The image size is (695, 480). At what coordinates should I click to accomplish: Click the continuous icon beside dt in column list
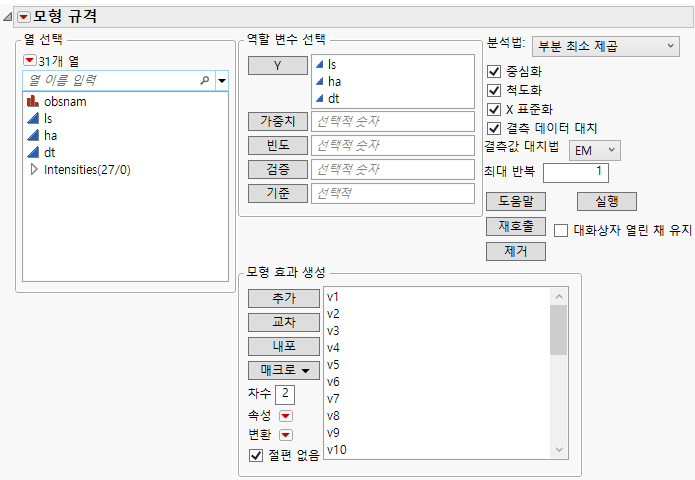[33, 152]
